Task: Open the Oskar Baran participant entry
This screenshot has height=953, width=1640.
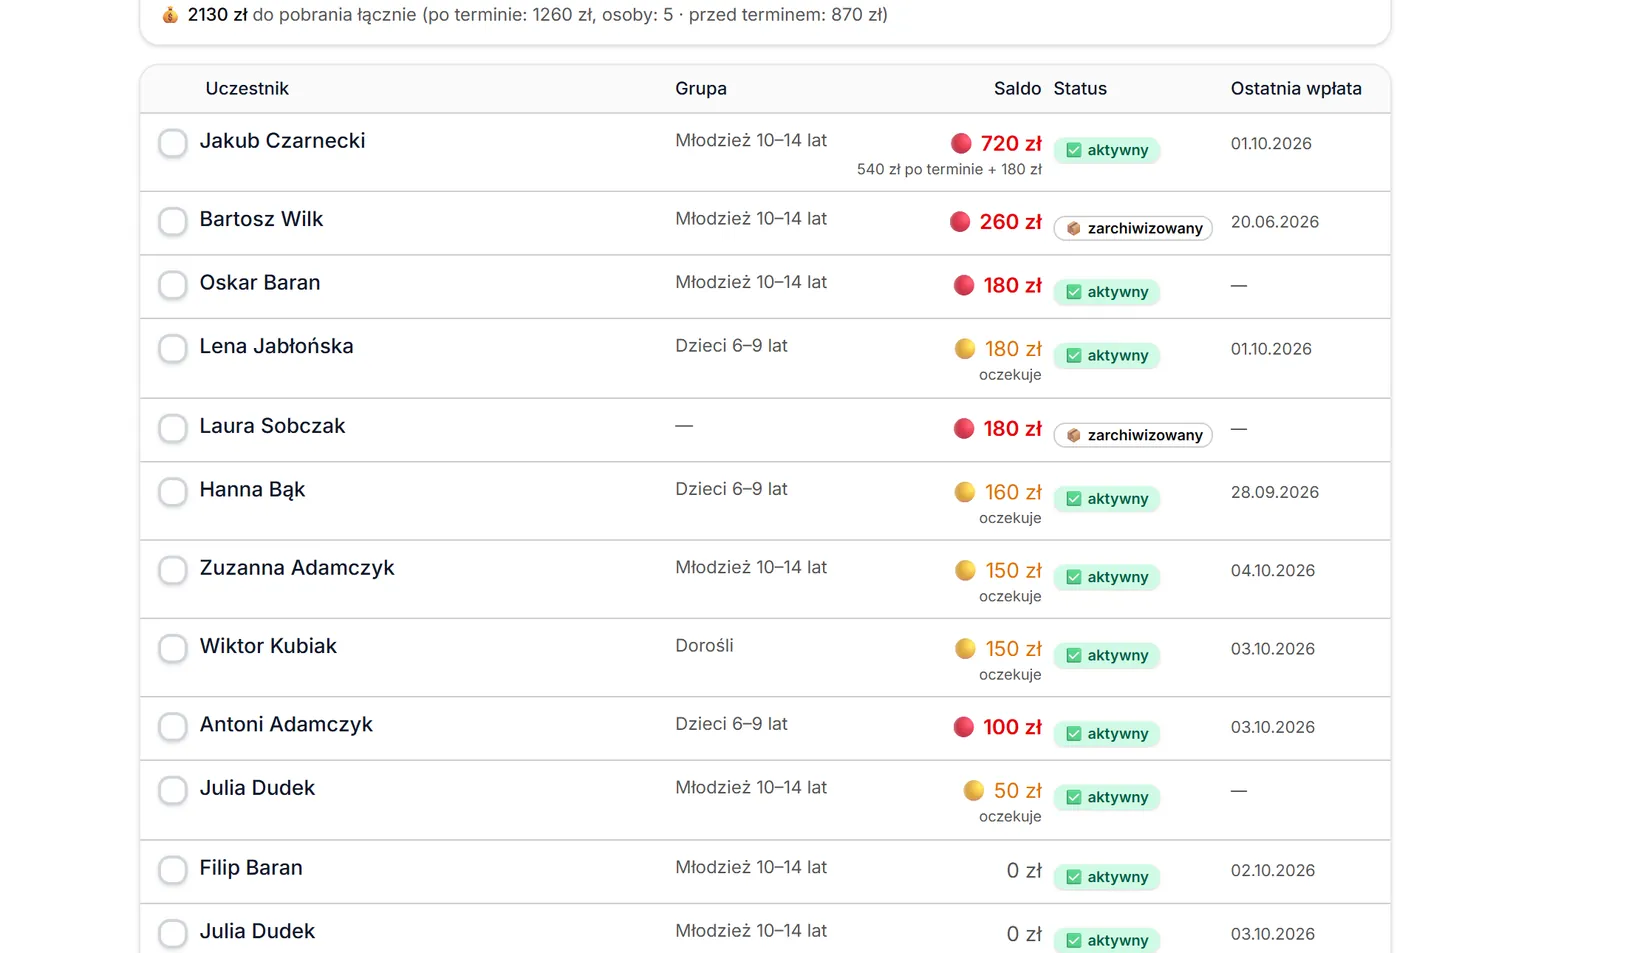Action: (x=260, y=283)
